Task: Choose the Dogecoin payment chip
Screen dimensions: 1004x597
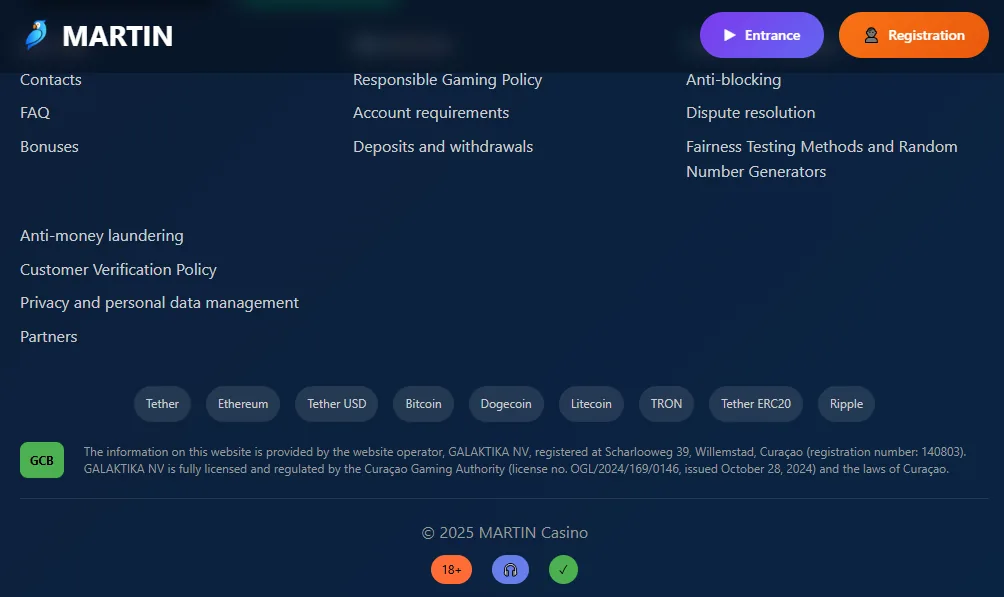Action: 506,404
